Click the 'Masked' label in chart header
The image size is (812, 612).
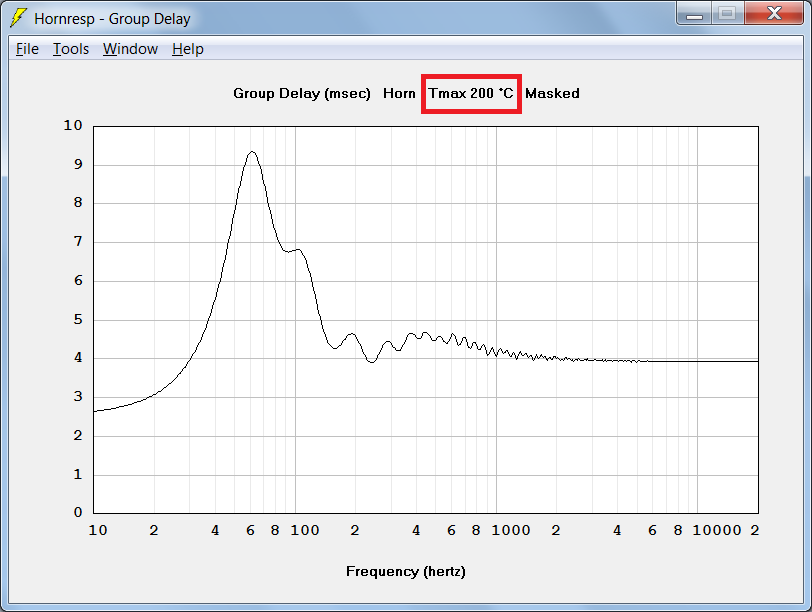tap(552, 94)
